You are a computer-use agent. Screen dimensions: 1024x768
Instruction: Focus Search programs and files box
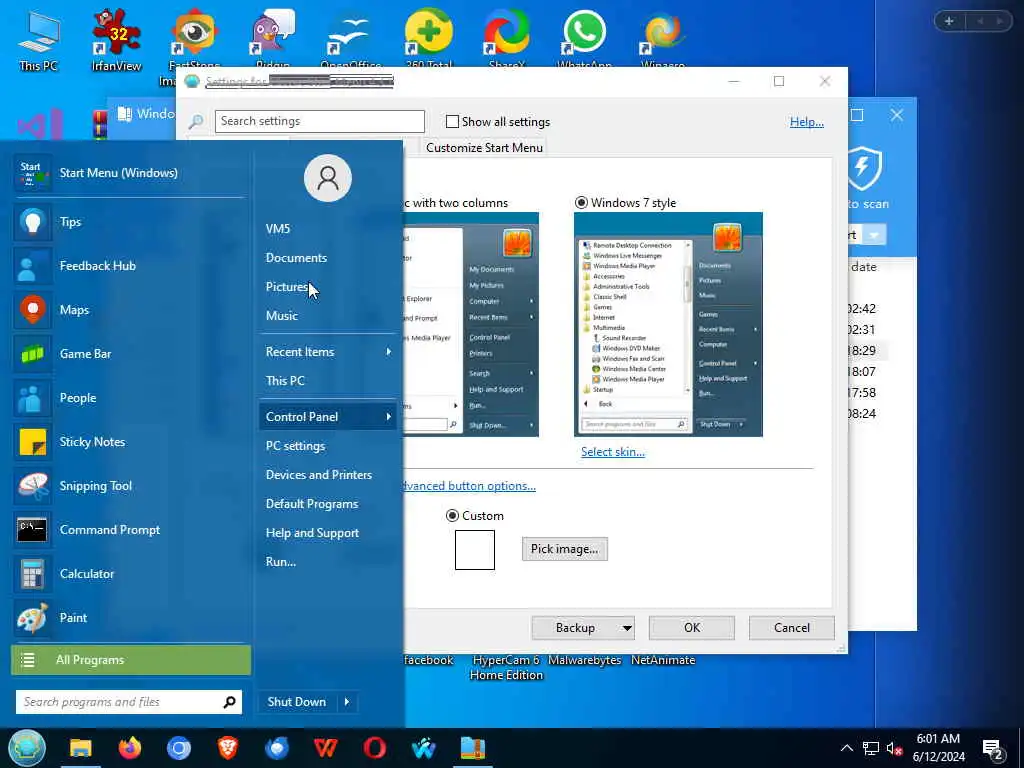click(129, 702)
